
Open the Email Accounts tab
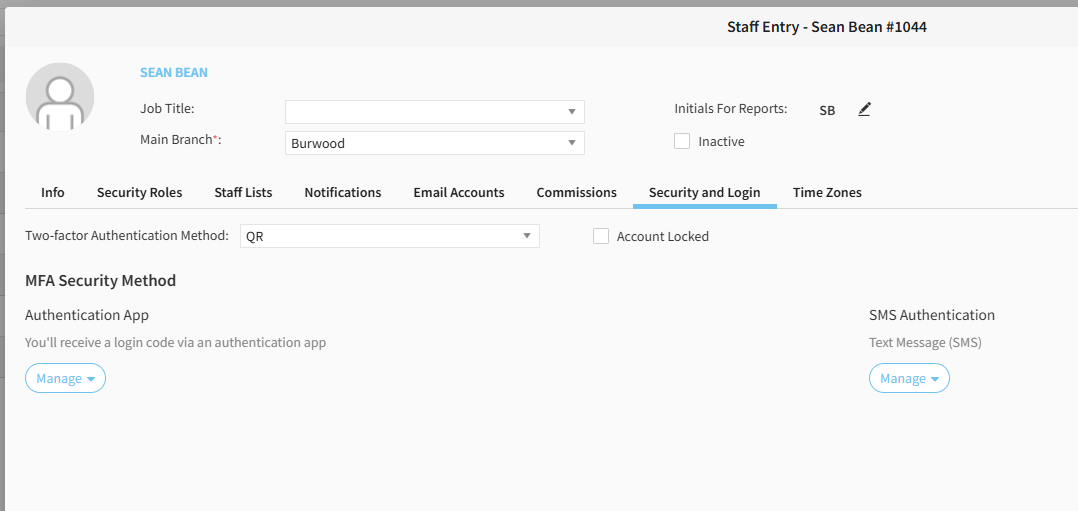tap(459, 192)
